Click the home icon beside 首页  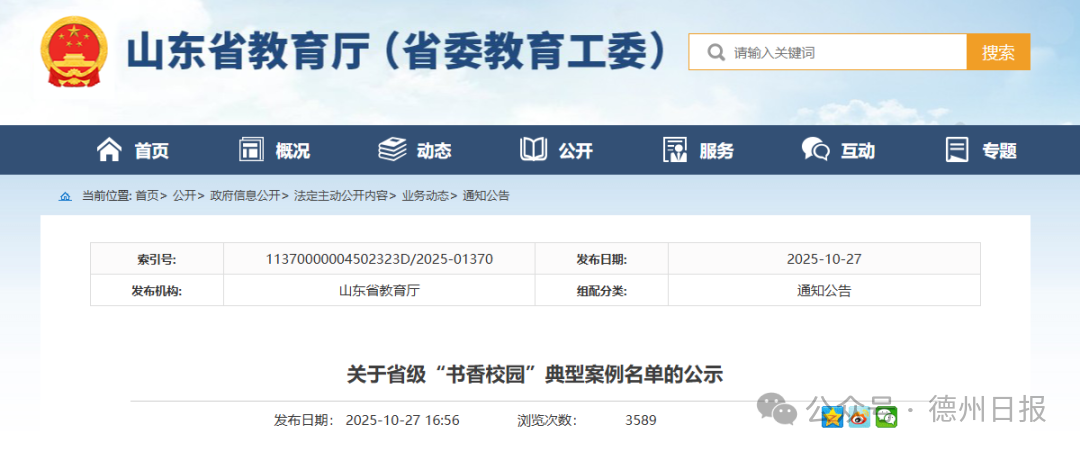coord(109,150)
